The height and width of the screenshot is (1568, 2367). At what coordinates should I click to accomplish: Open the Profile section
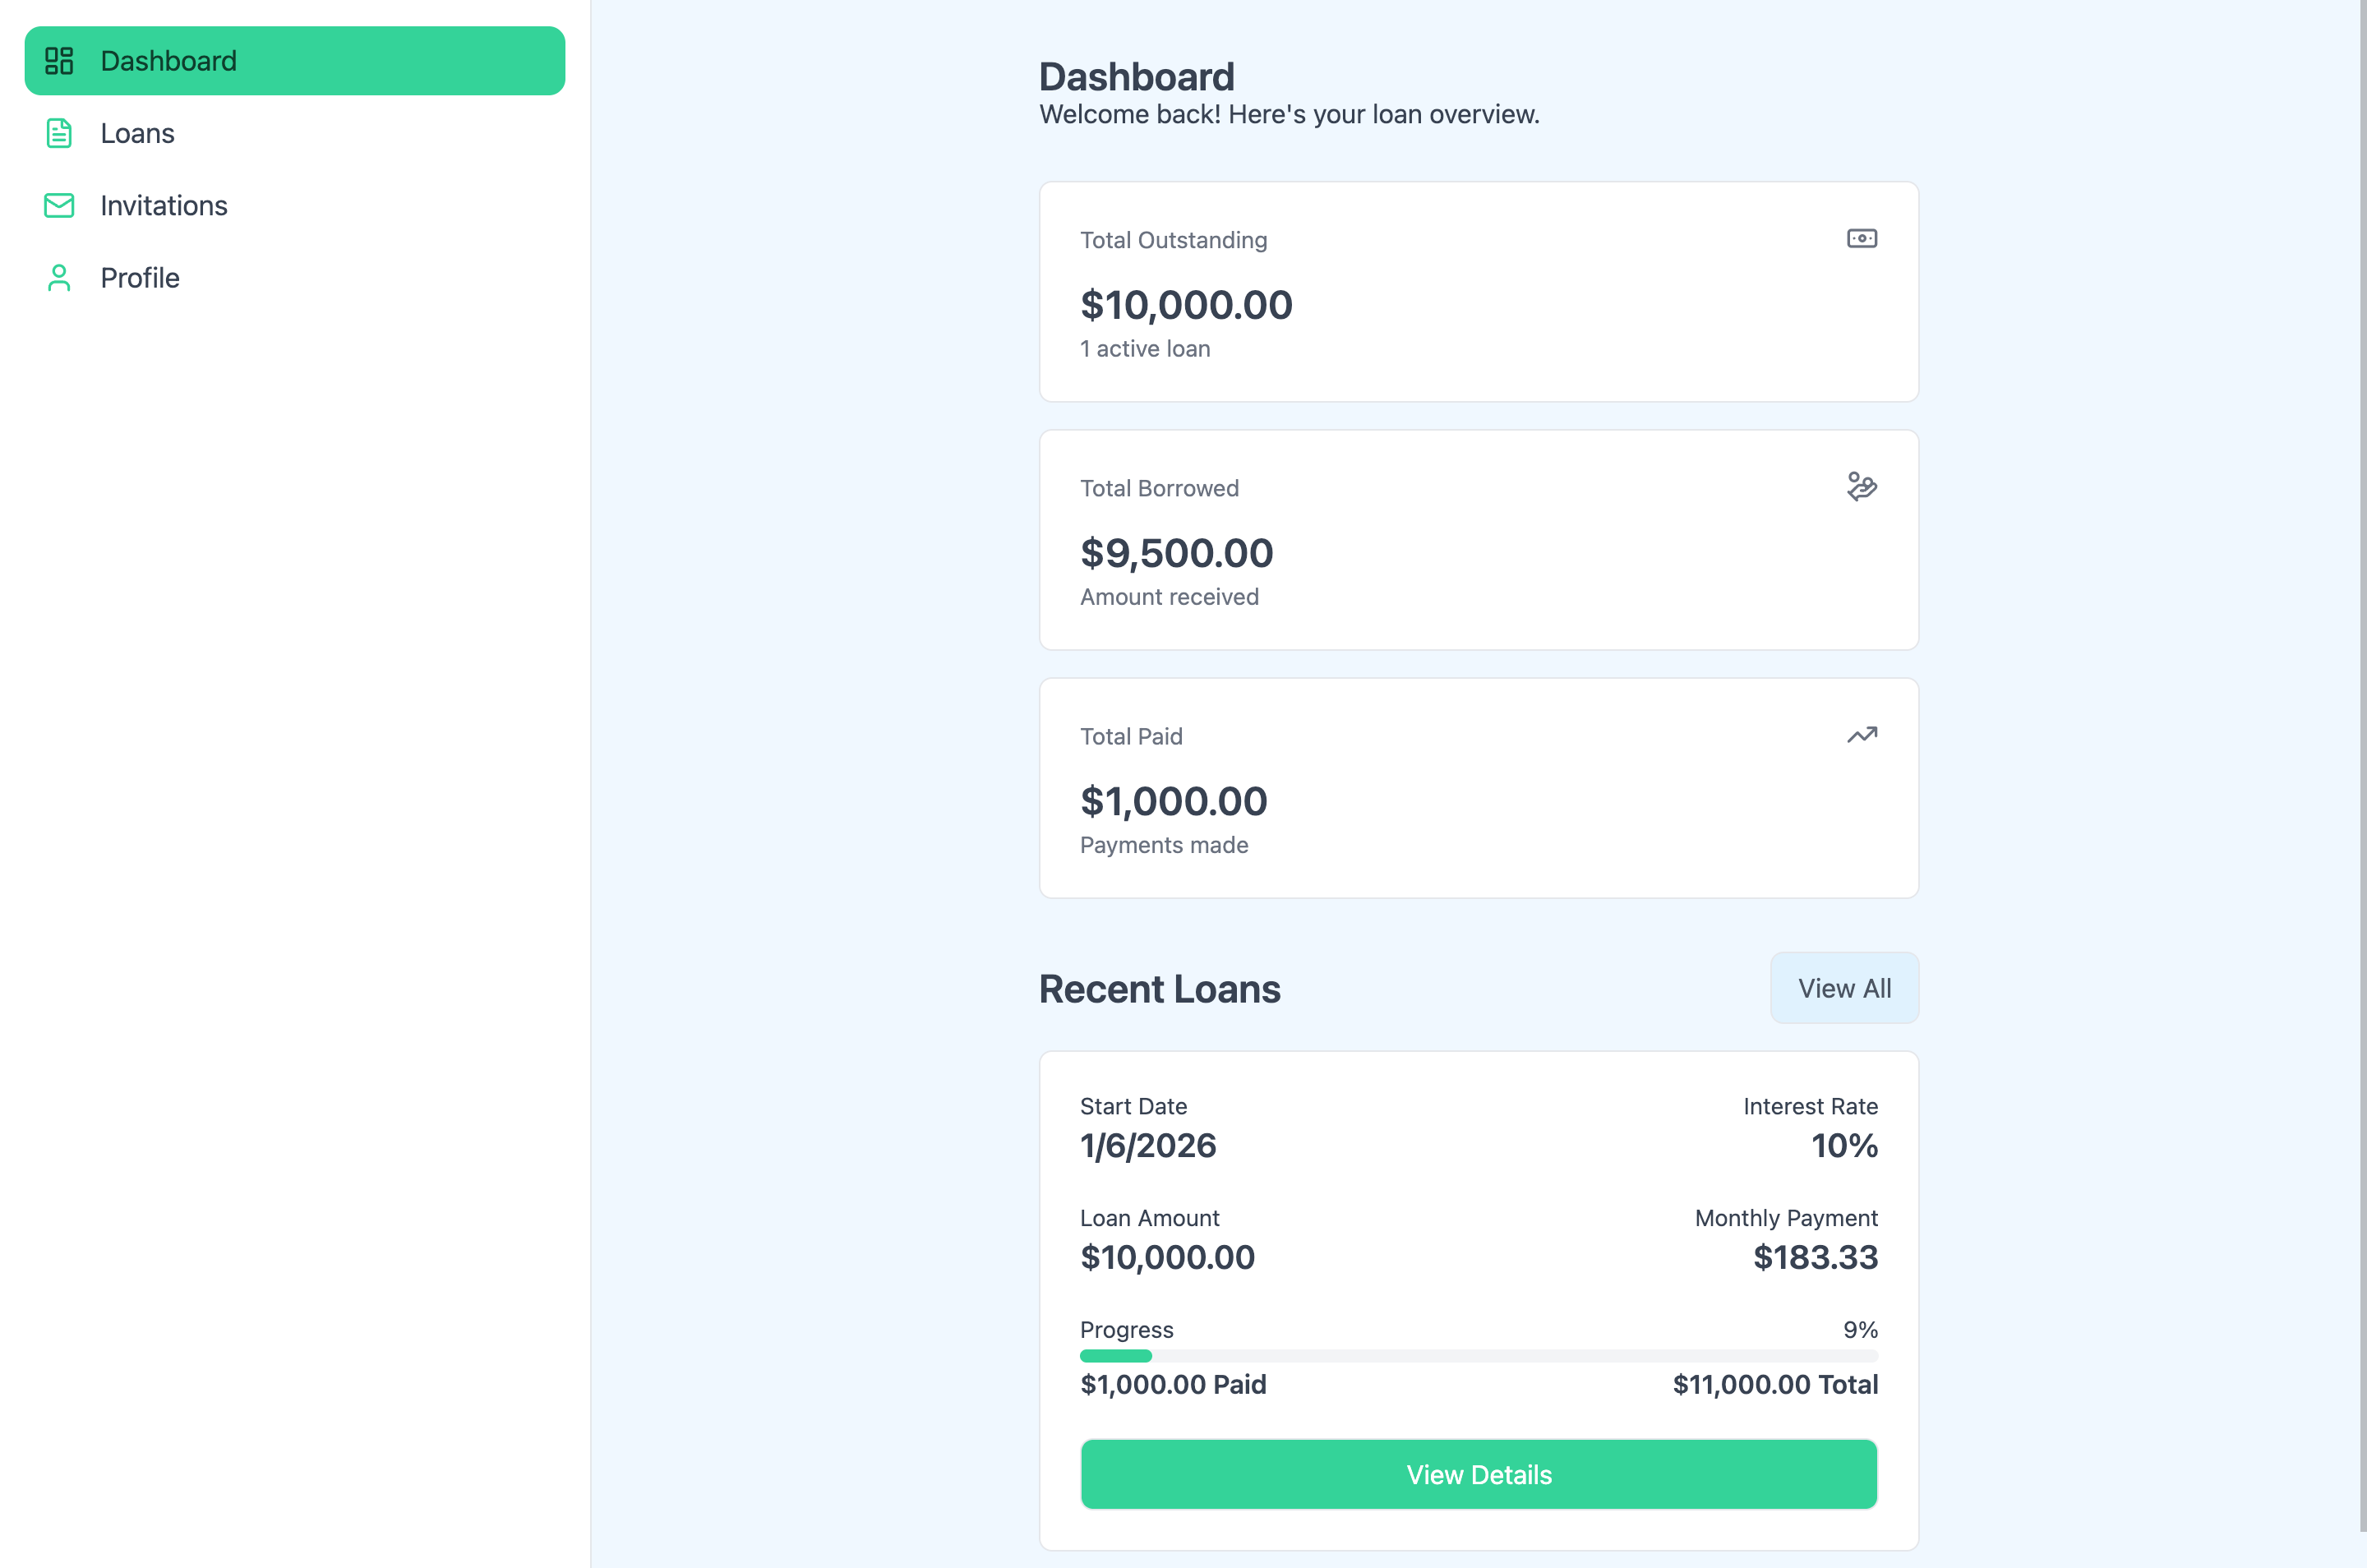(140, 278)
